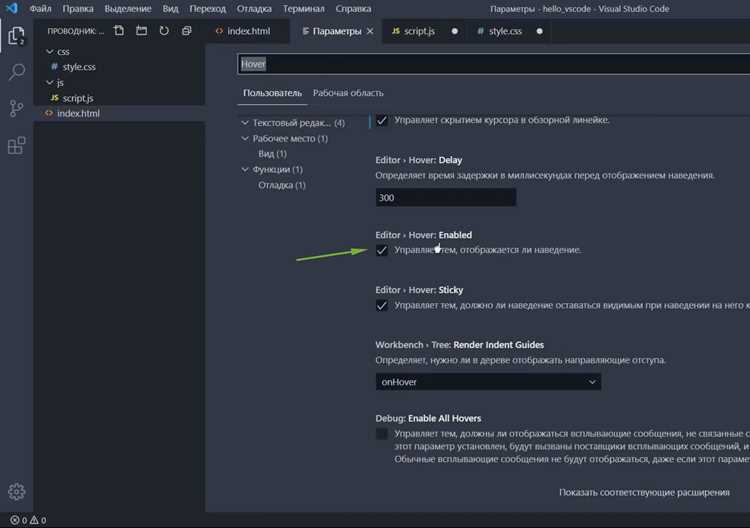Select the Рабочая область settings scope tab

348,93
